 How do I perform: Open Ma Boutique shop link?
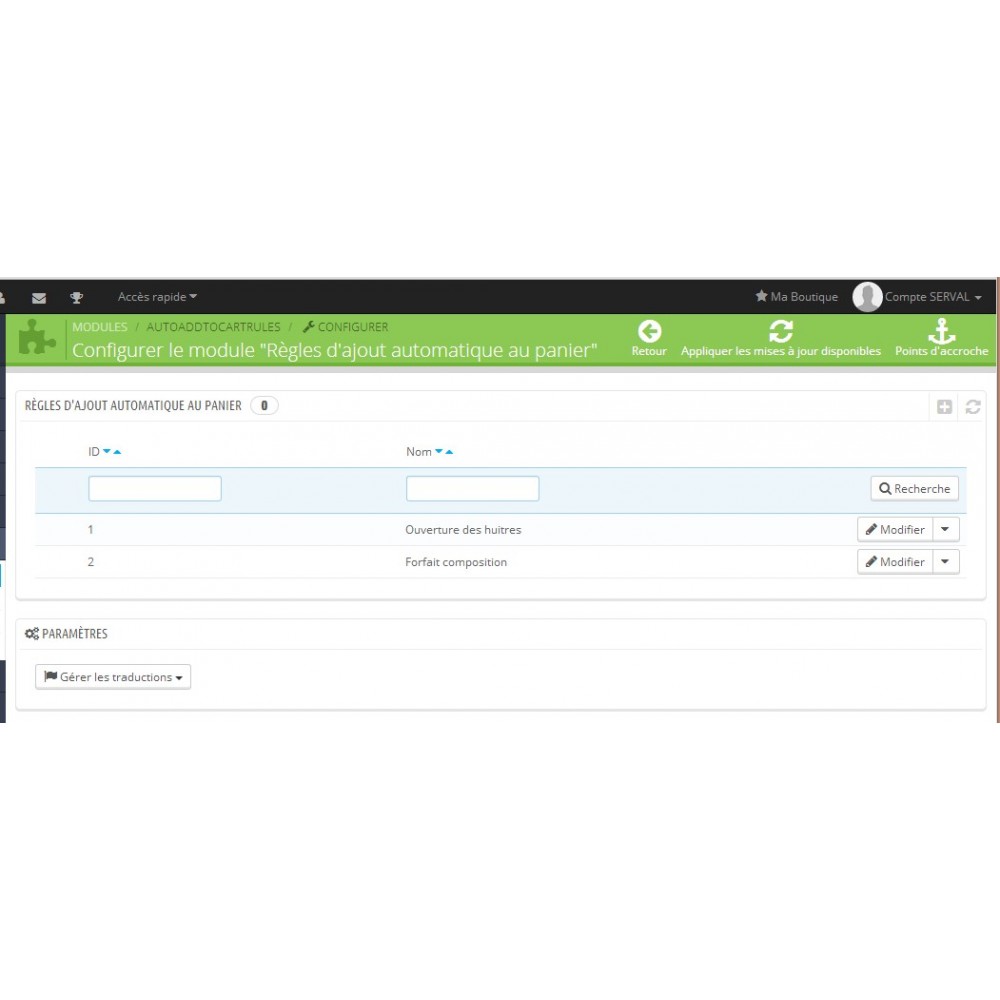click(797, 297)
